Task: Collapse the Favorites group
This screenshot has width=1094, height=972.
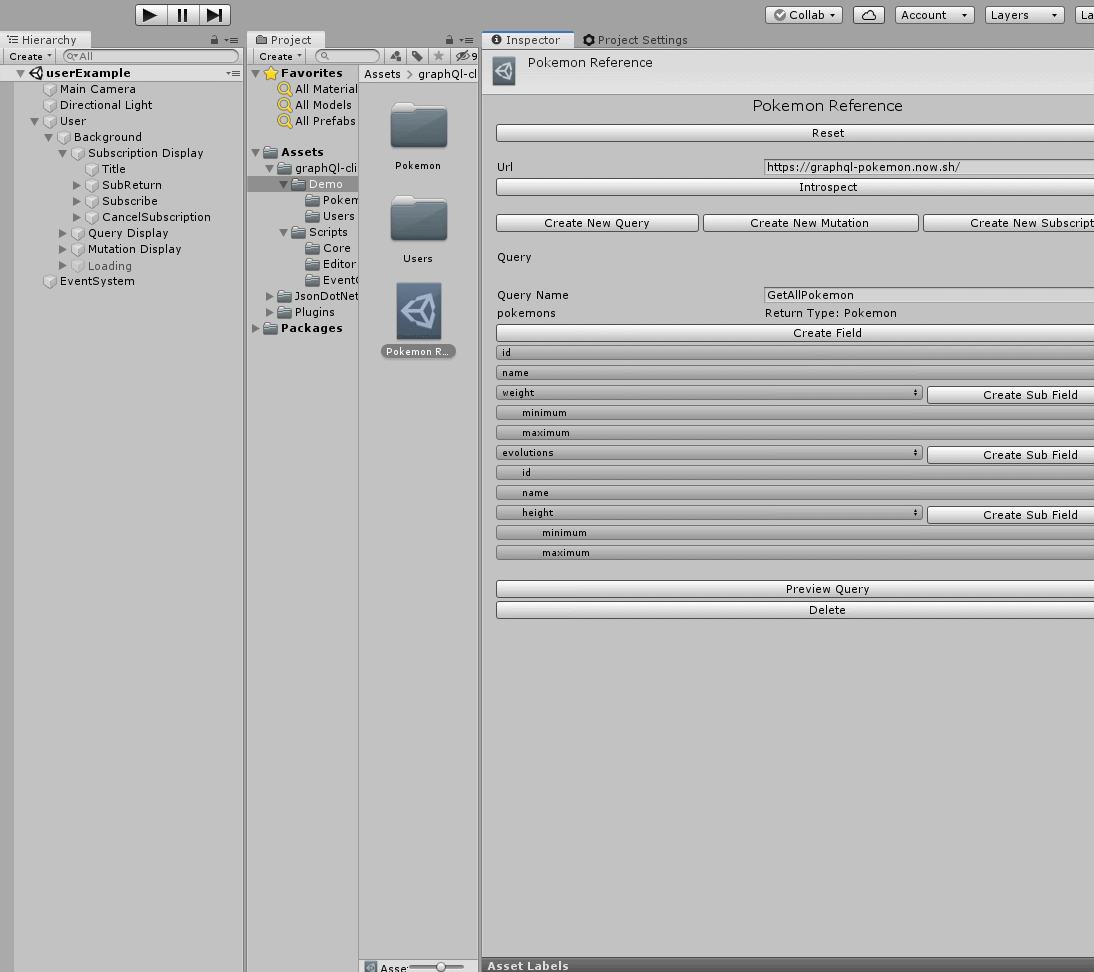Action: (255, 73)
